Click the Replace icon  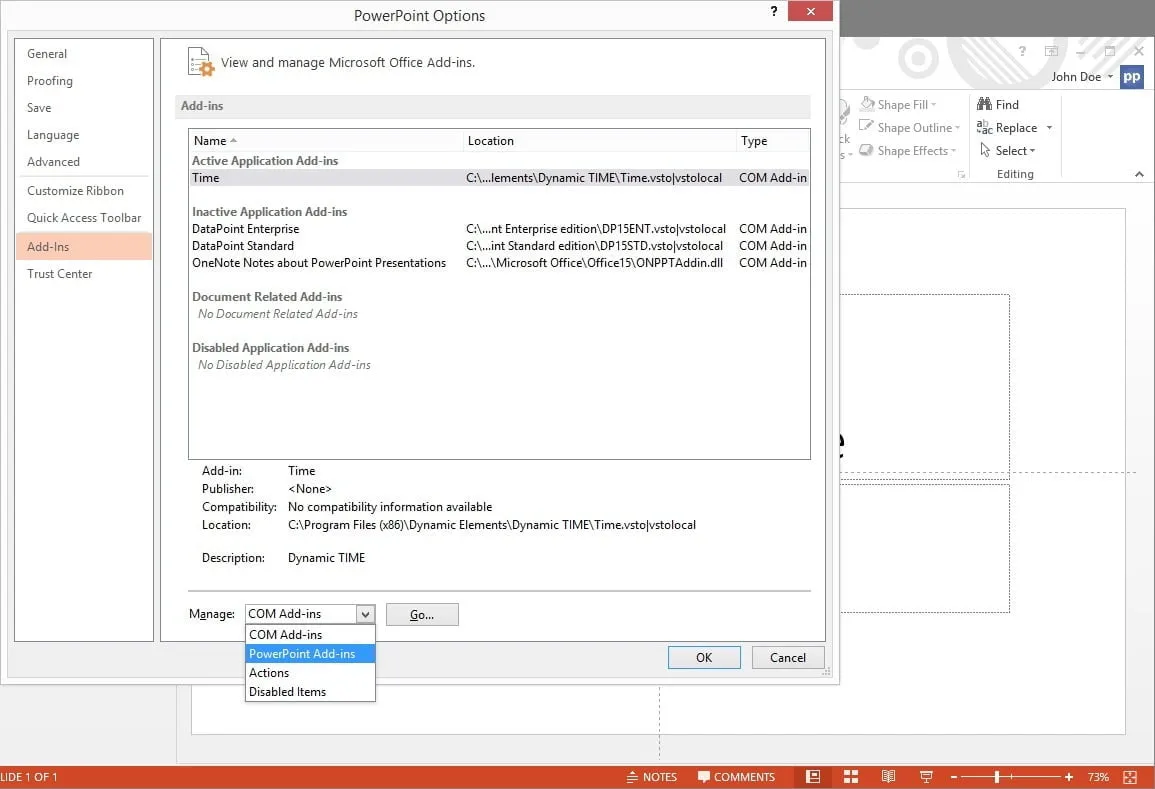click(x=985, y=127)
